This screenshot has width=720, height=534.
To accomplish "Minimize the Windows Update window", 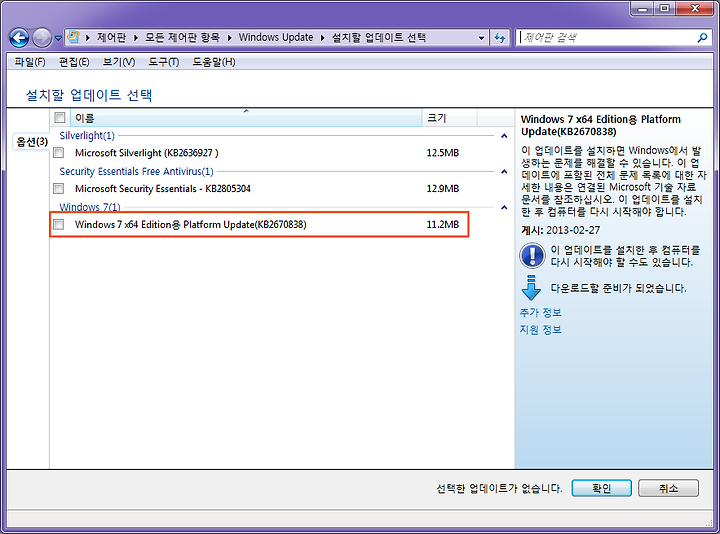I will 644,8.
